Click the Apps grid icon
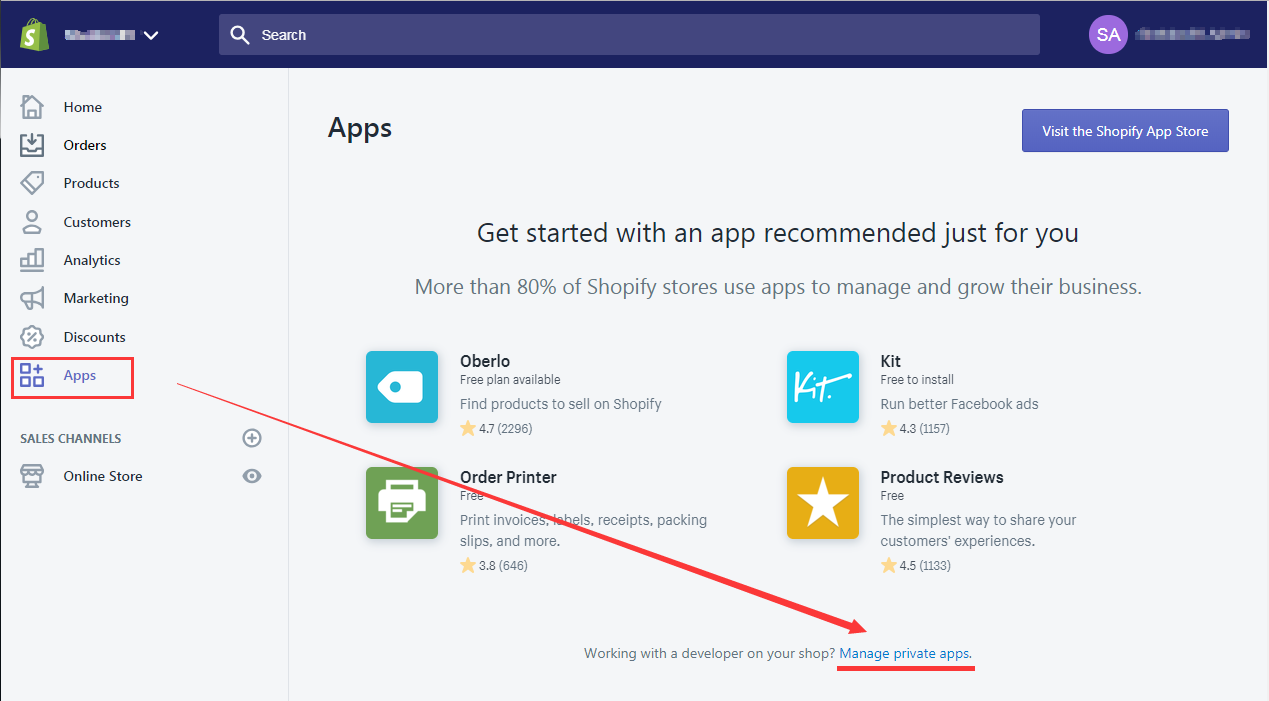Screen dimensions: 1269x701 click(32, 375)
